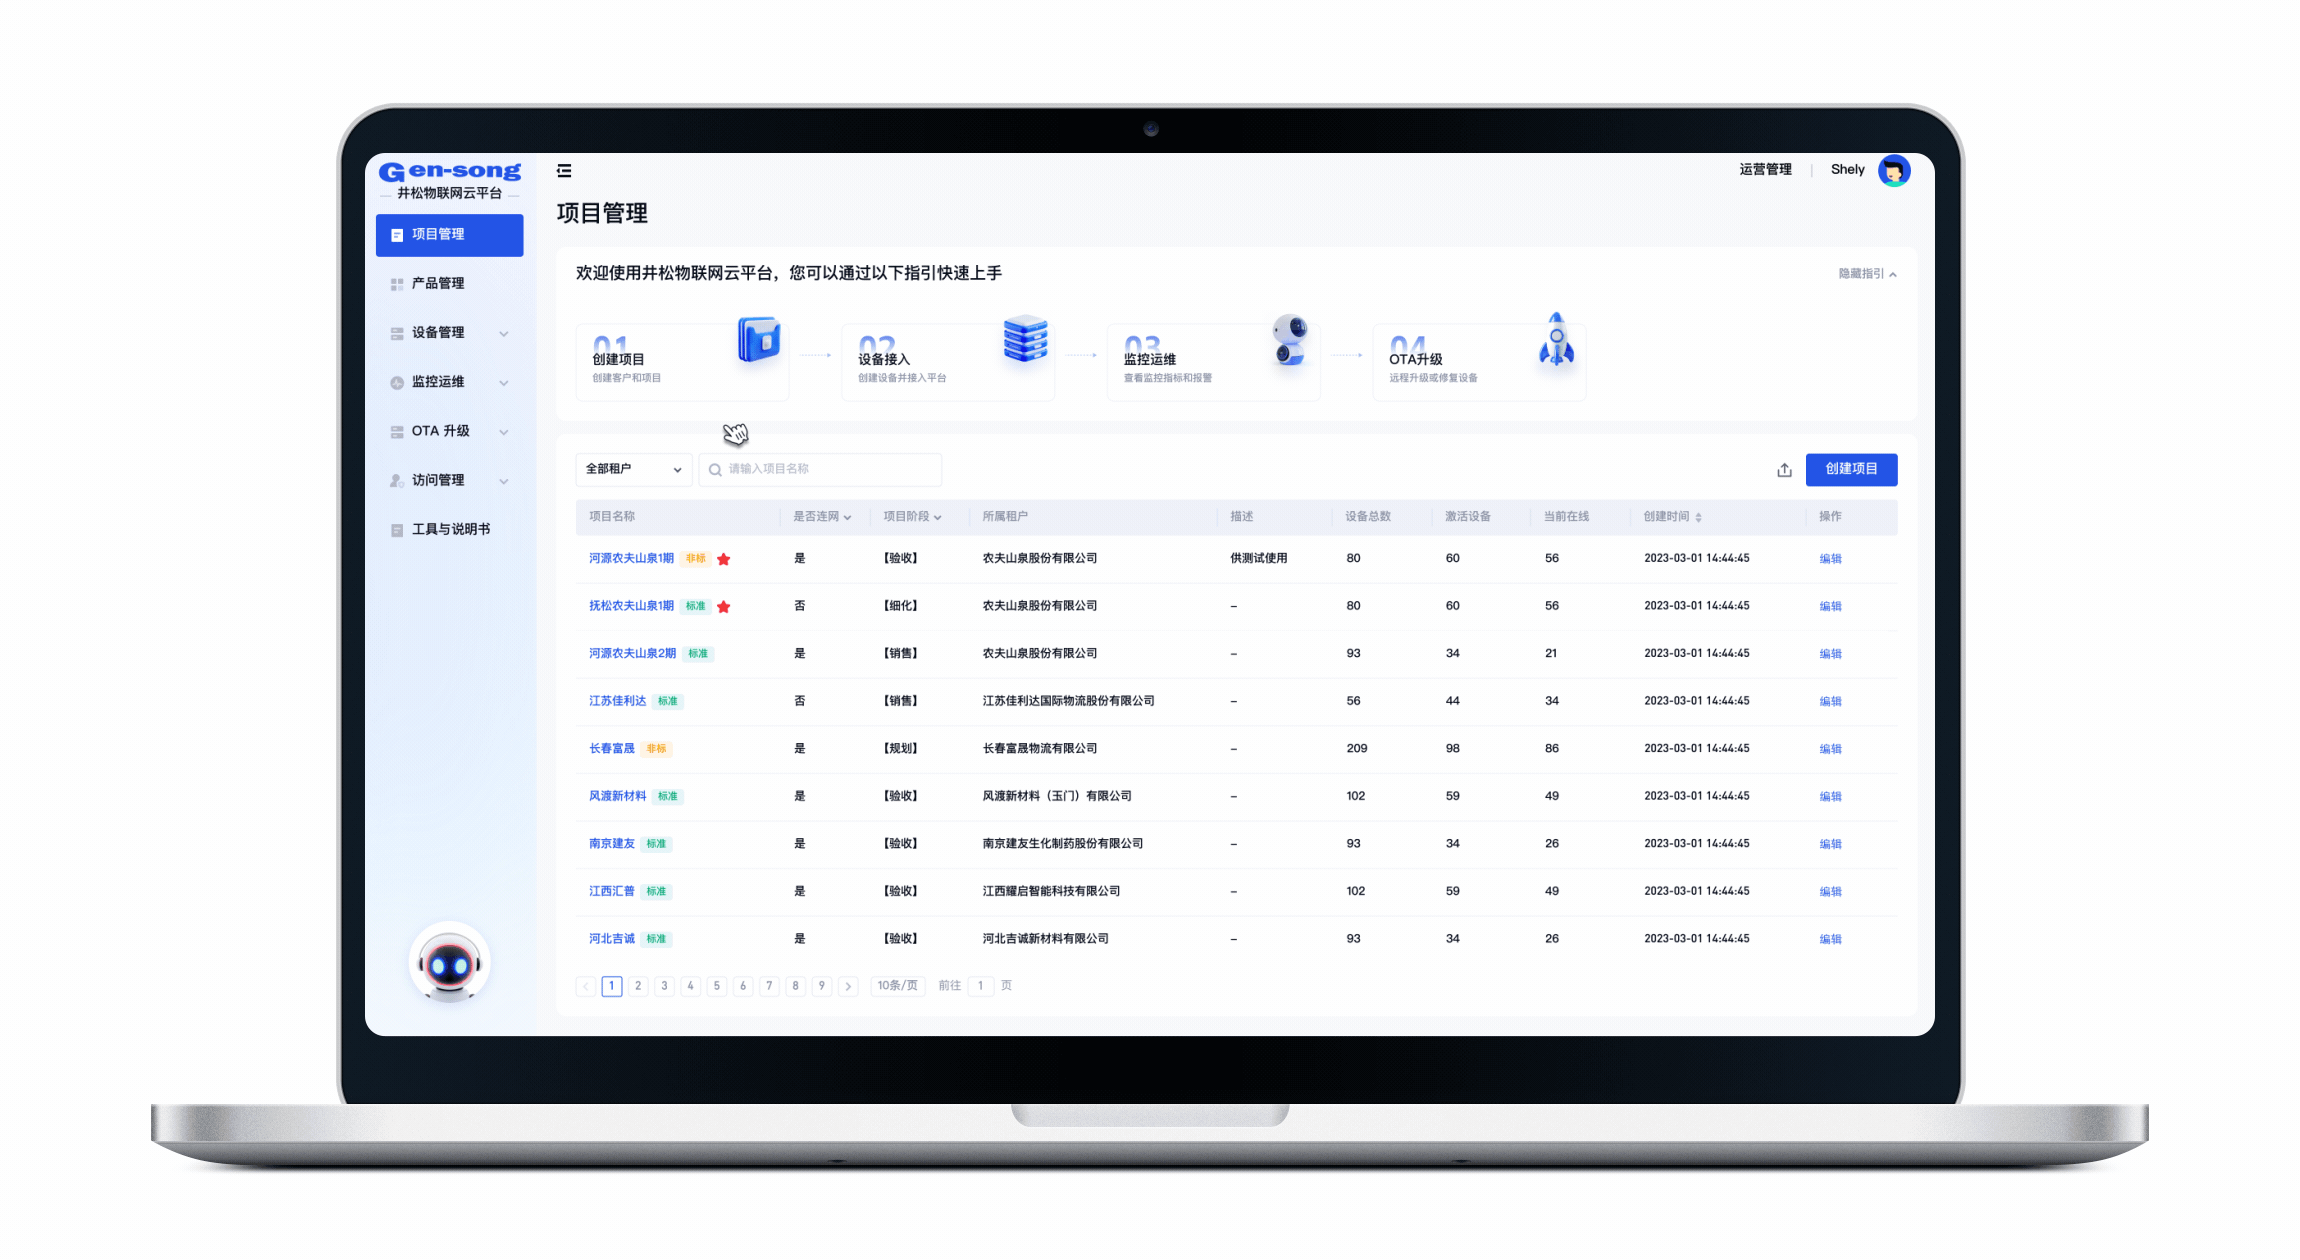Open the 河源农夫山泉2期 project link
This screenshot has height=1260, width=2300.
632,654
